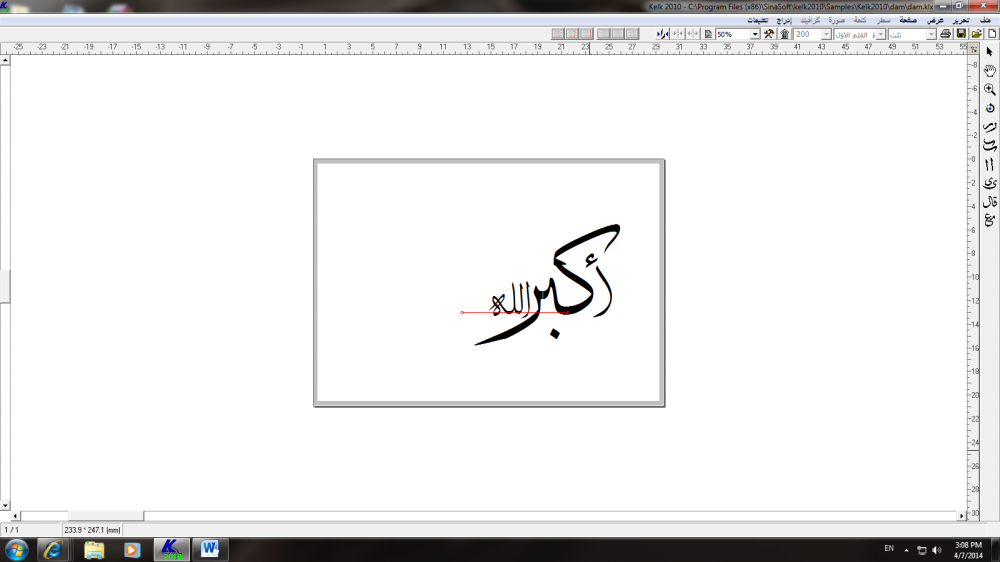This screenshot has width=1000, height=562.
Task: Click the trash bin toolbar icon
Action: click(x=785, y=34)
